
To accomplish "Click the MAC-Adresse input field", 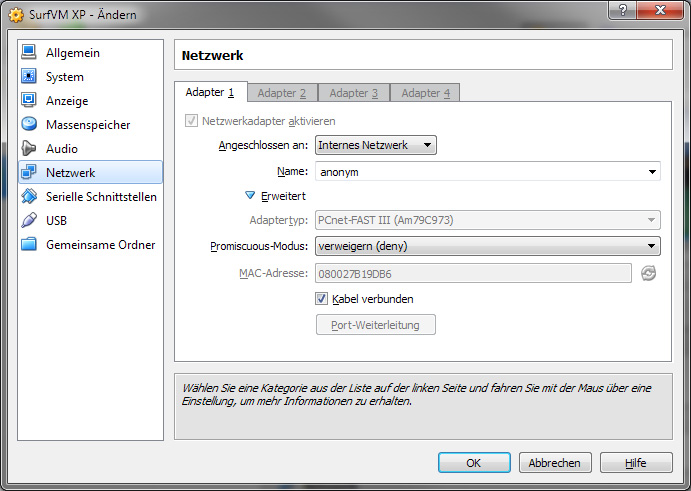I will [473, 274].
